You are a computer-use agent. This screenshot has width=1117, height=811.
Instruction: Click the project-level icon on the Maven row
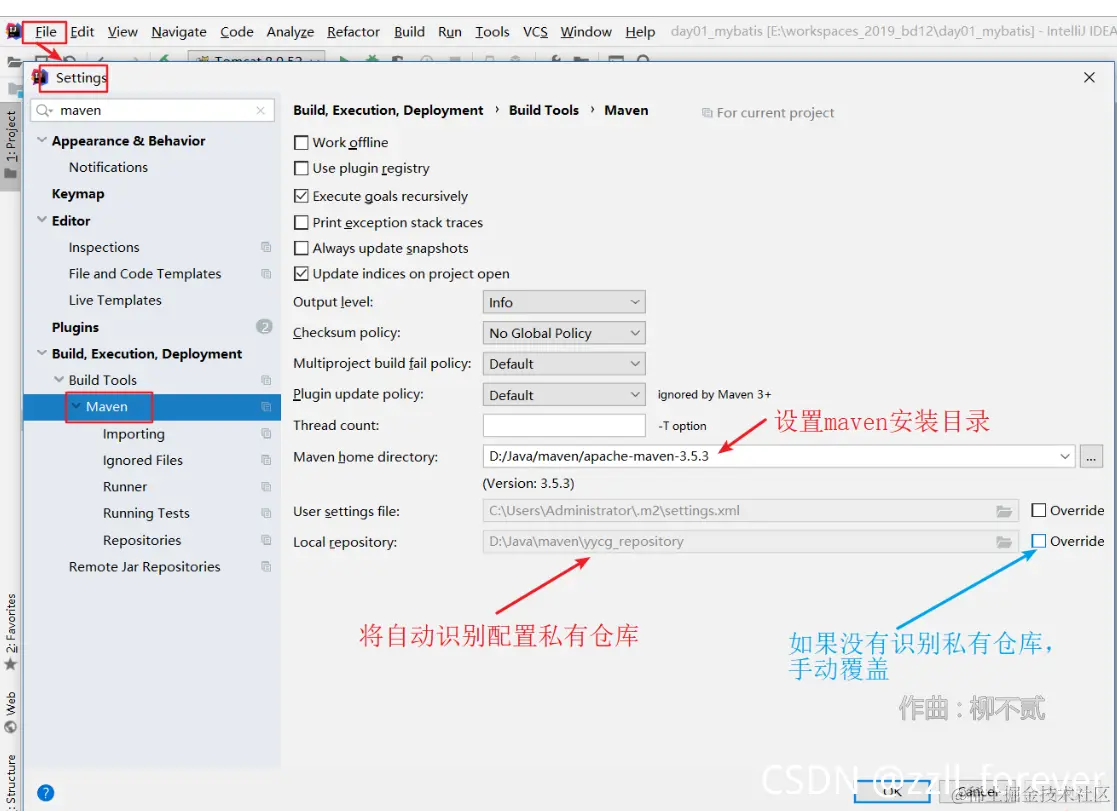266,406
